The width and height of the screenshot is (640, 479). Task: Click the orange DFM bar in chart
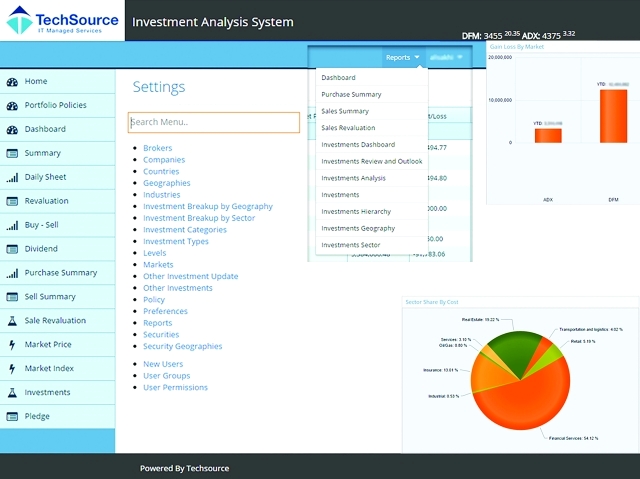click(613, 116)
